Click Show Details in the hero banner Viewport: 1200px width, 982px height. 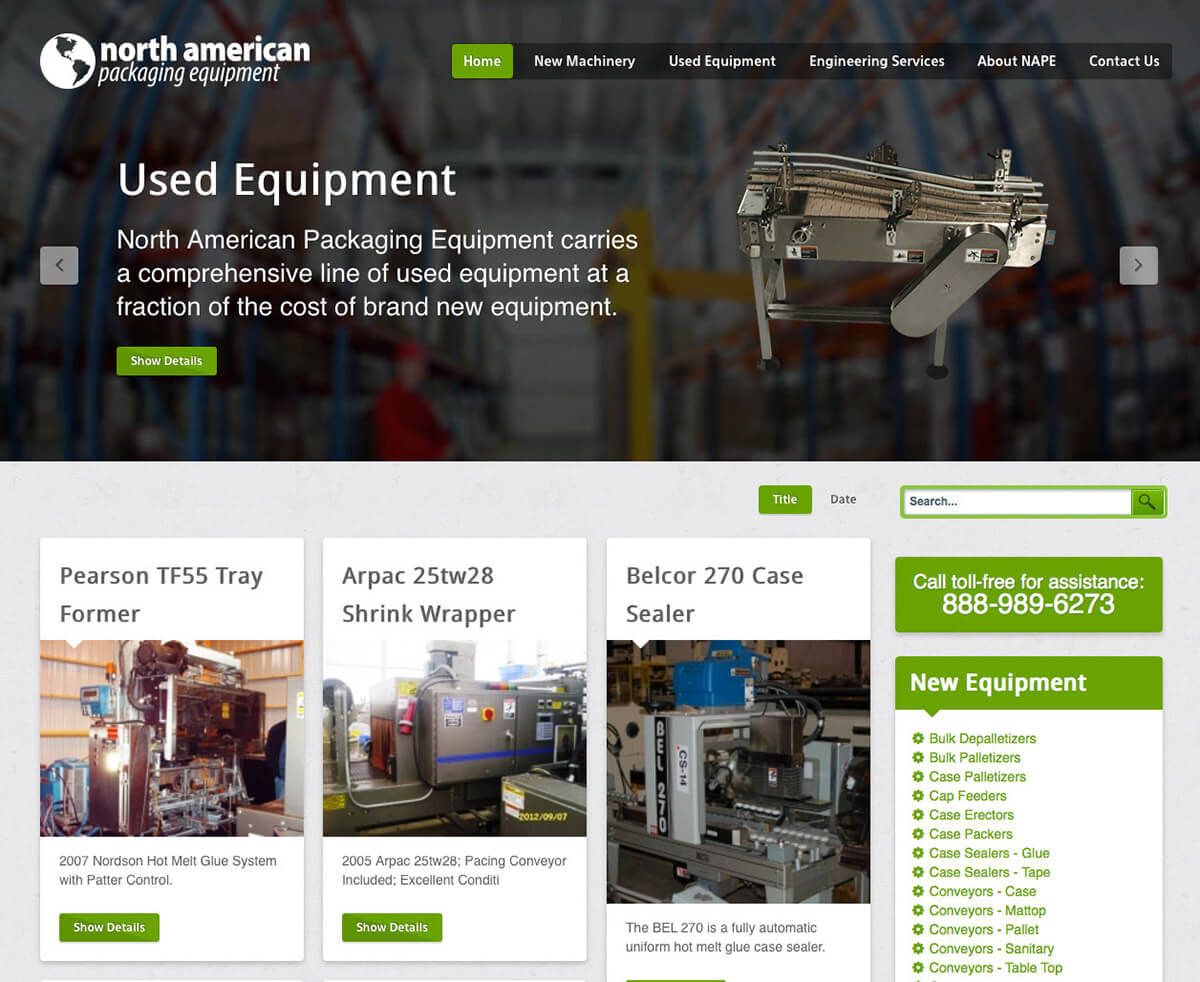[x=166, y=361]
